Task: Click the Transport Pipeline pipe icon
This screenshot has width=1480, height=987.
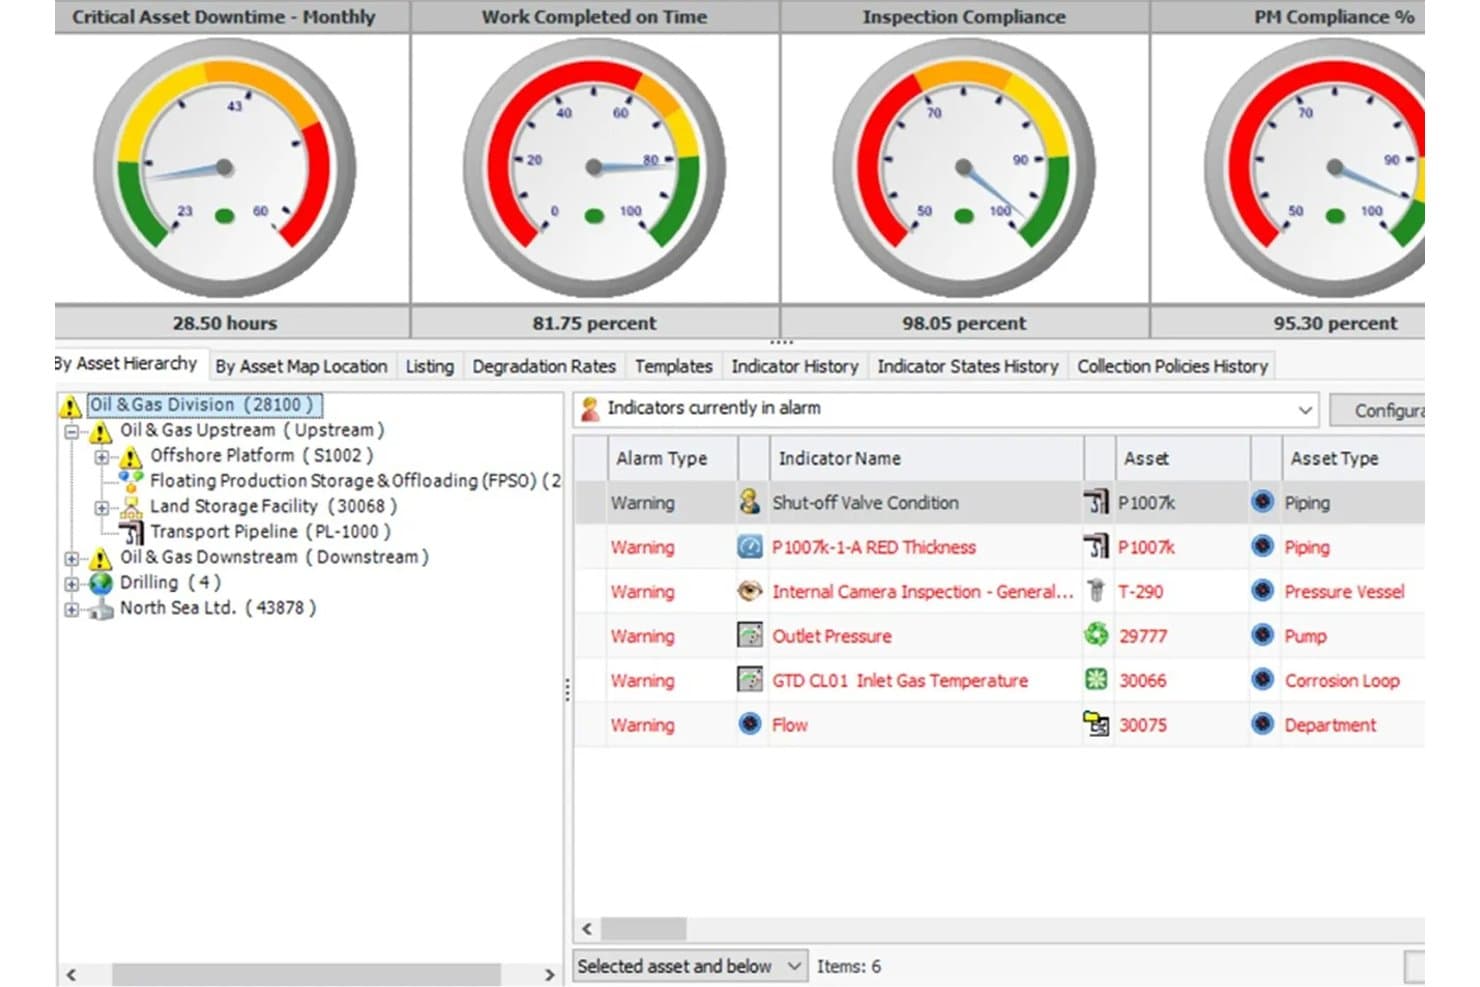Action: (131, 532)
